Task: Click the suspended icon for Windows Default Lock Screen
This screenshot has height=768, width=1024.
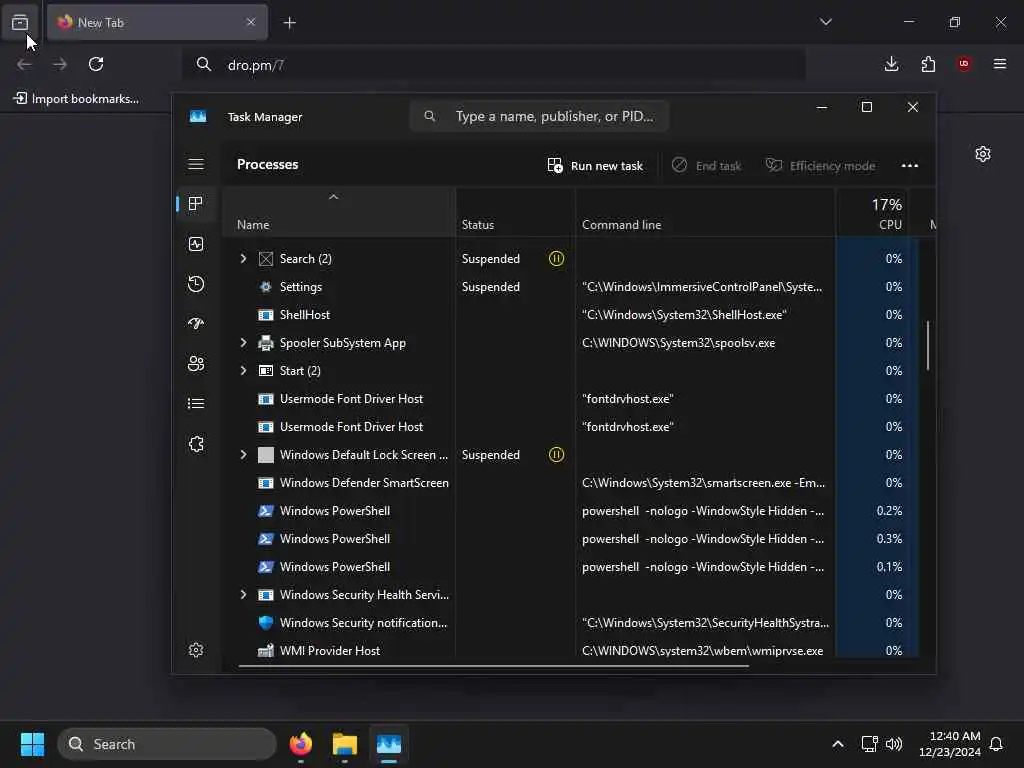Action: [x=556, y=455]
